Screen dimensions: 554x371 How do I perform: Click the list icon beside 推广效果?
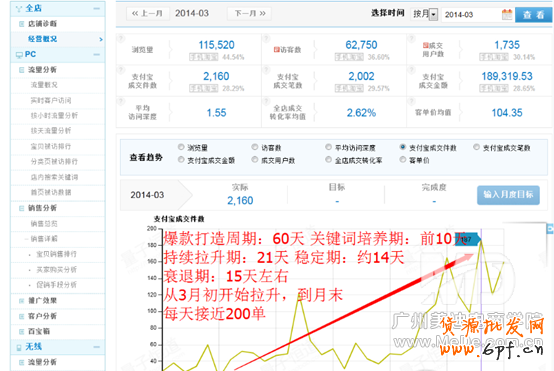pyautogui.click(x=22, y=301)
